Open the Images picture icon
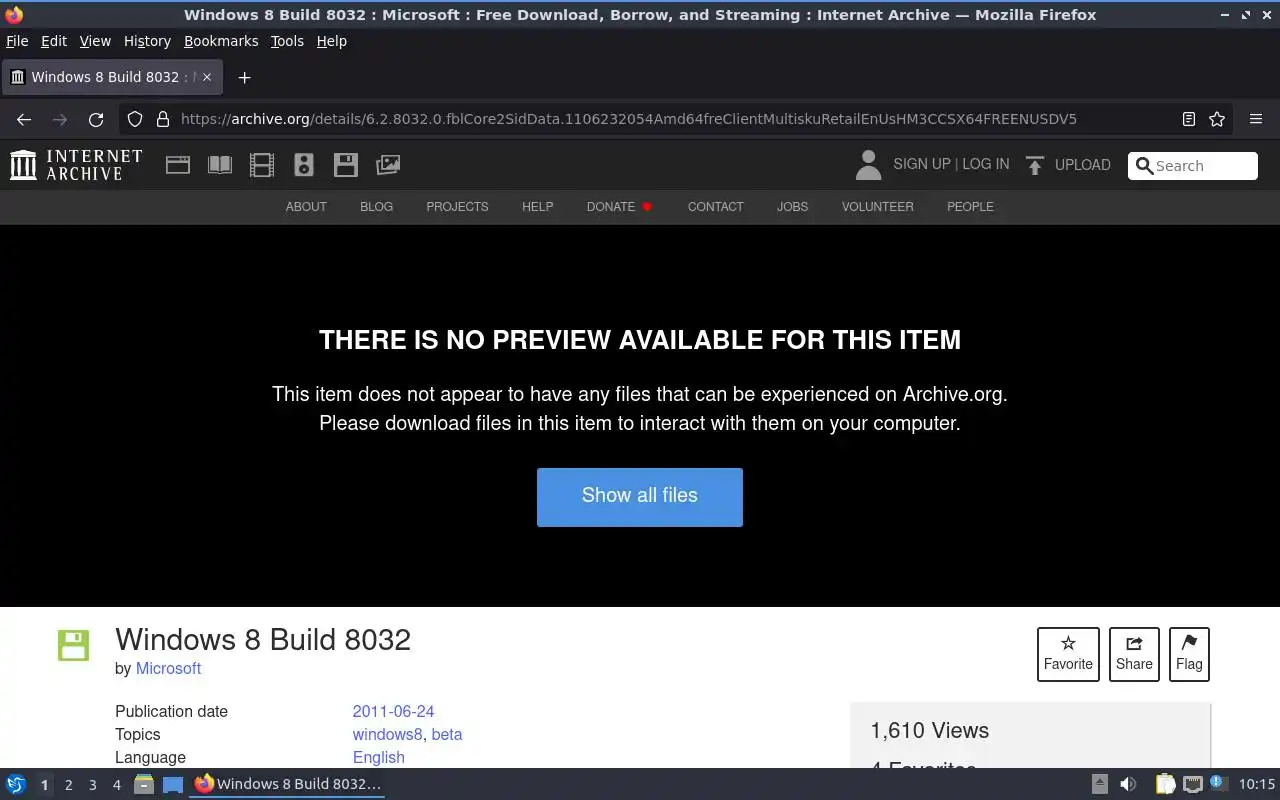The image size is (1280, 800). coord(388,165)
